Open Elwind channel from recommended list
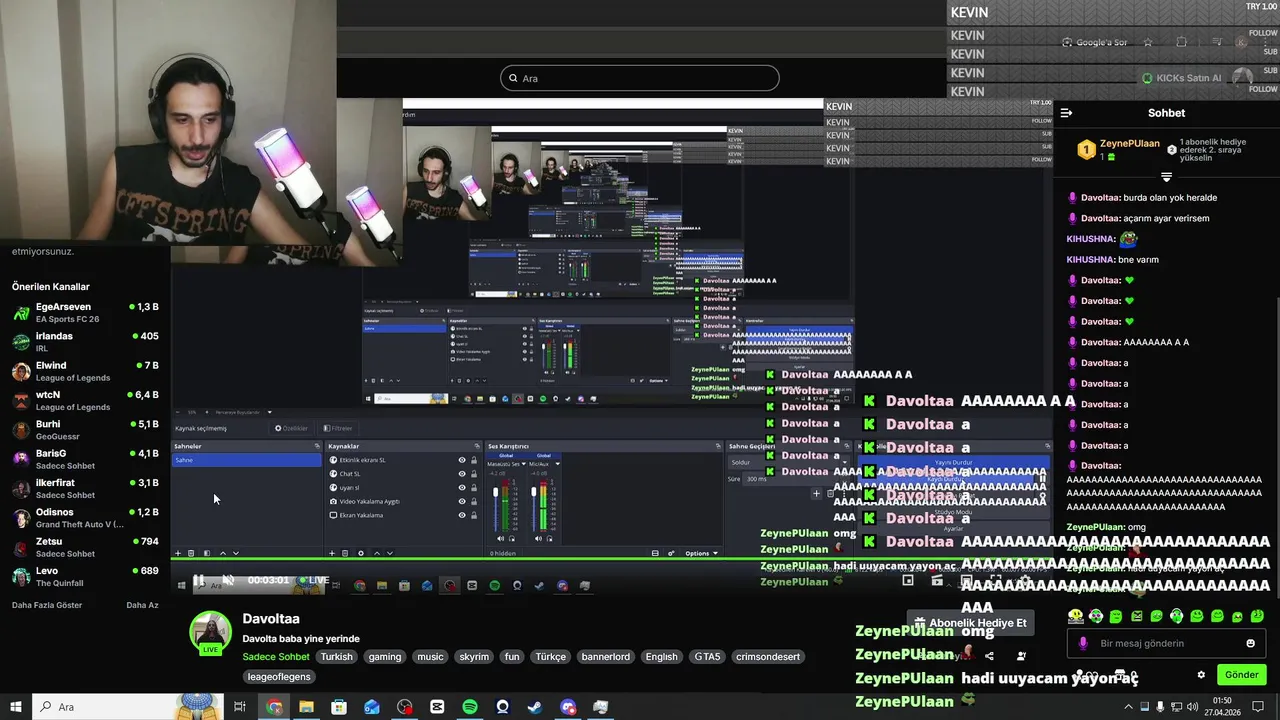The height and width of the screenshot is (720, 1280). pyautogui.click(x=85, y=371)
